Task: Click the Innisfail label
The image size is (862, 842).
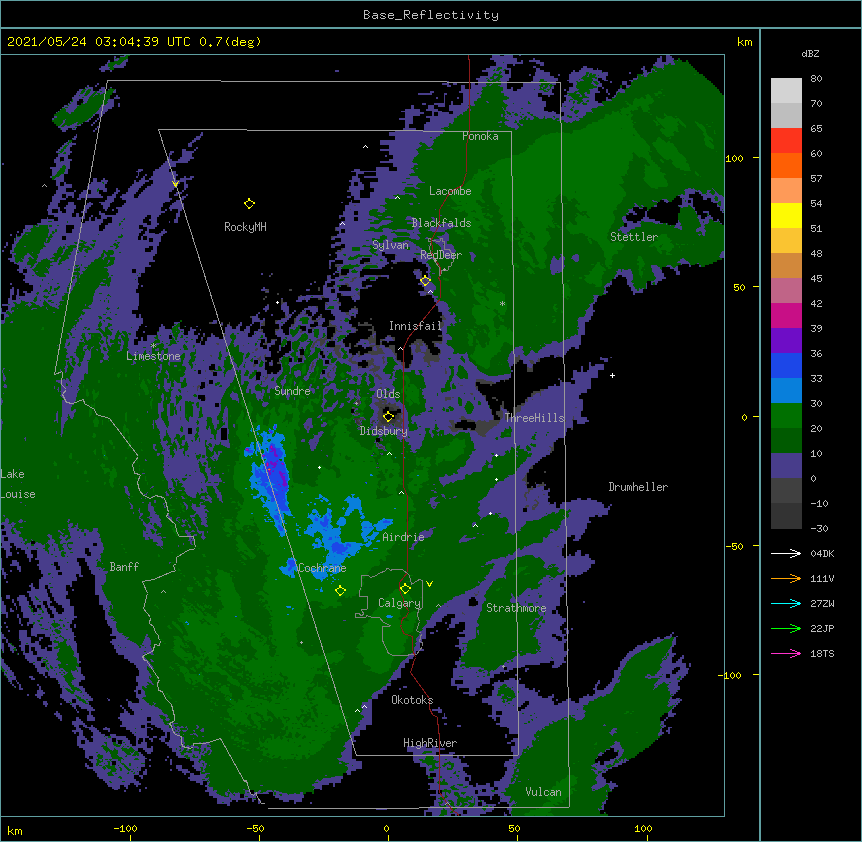Action: click(415, 326)
